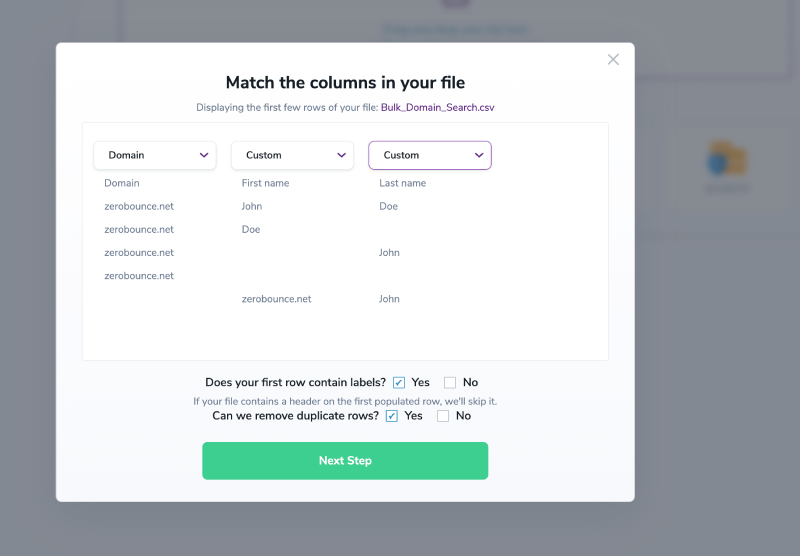Click John in the First name column
Image resolution: width=800 pixels, height=556 pixels.
tap(252, 206)
